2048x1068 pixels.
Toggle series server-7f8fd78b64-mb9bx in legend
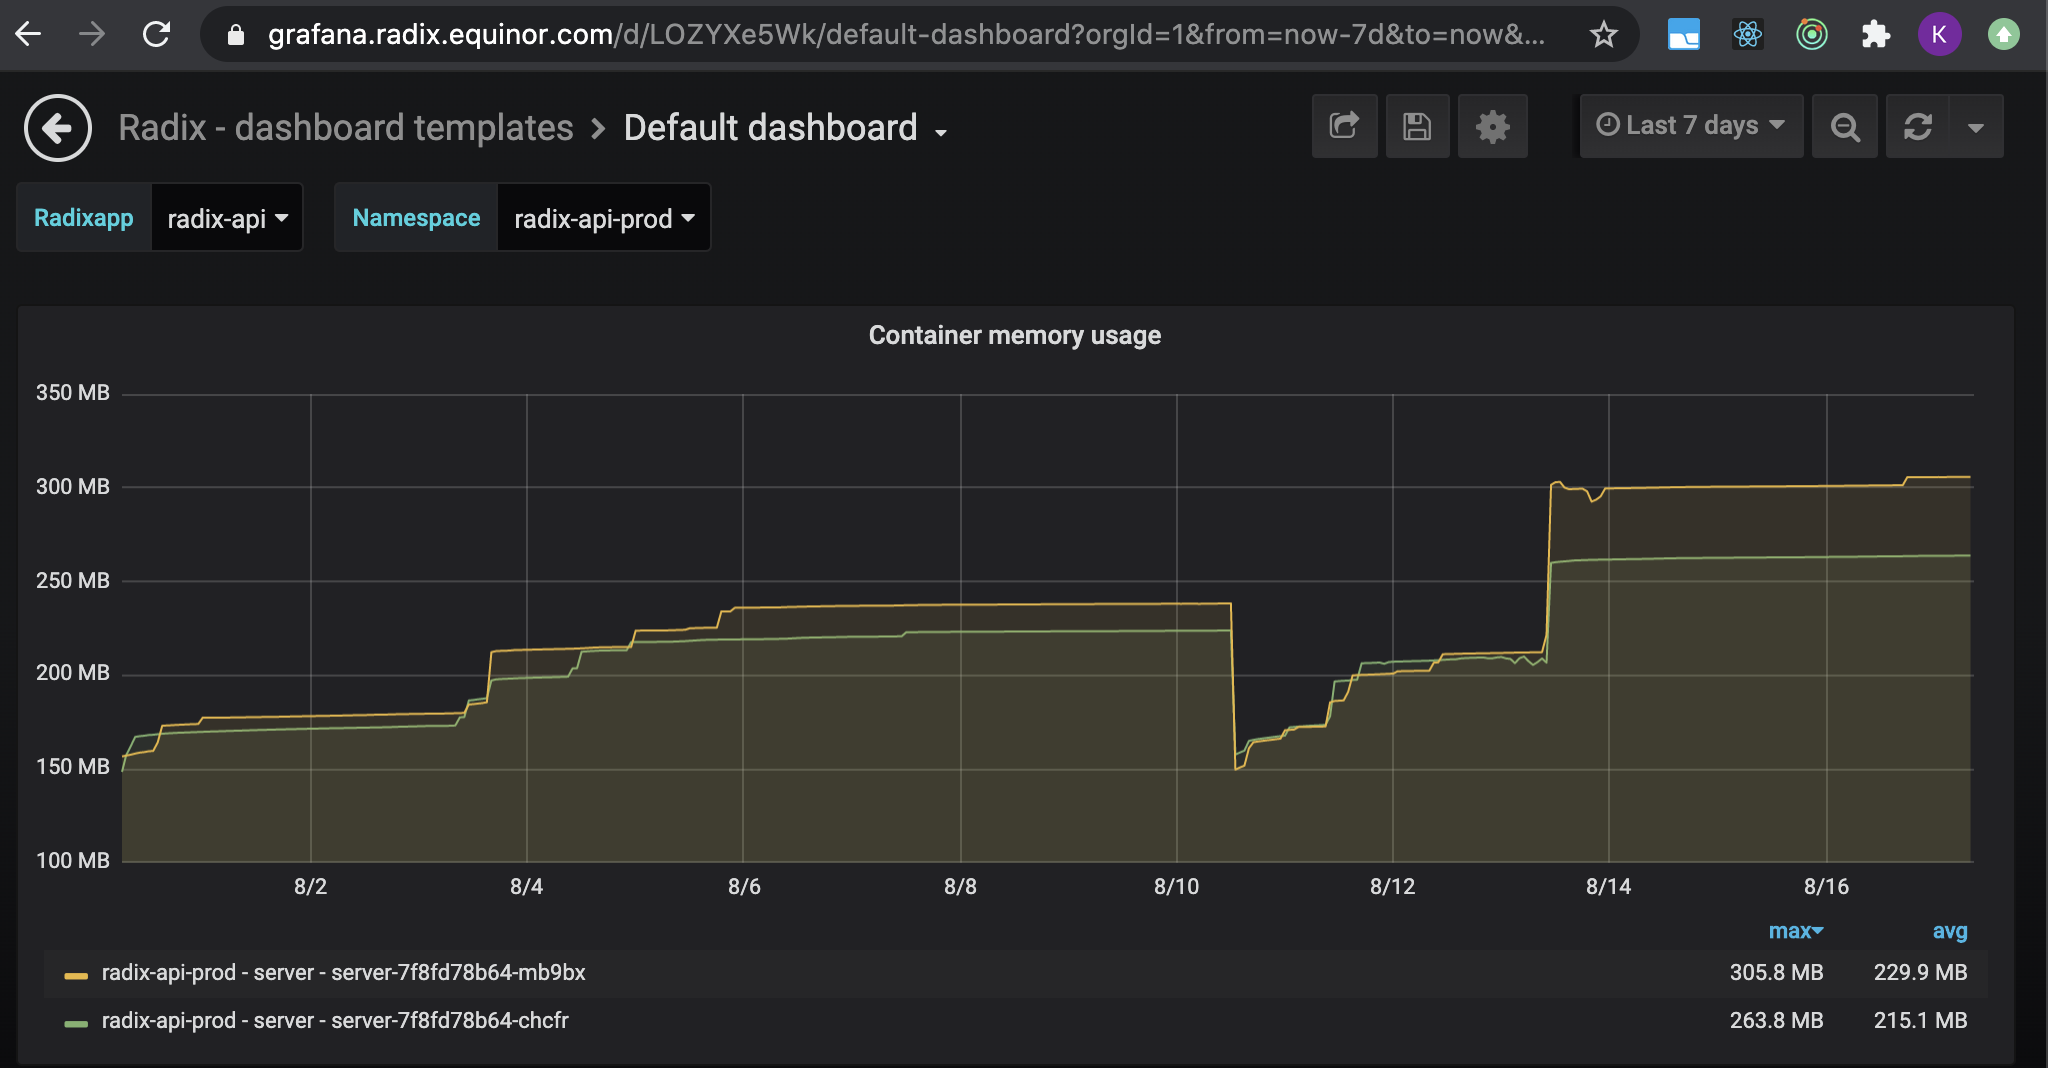[x=343, y=972]
